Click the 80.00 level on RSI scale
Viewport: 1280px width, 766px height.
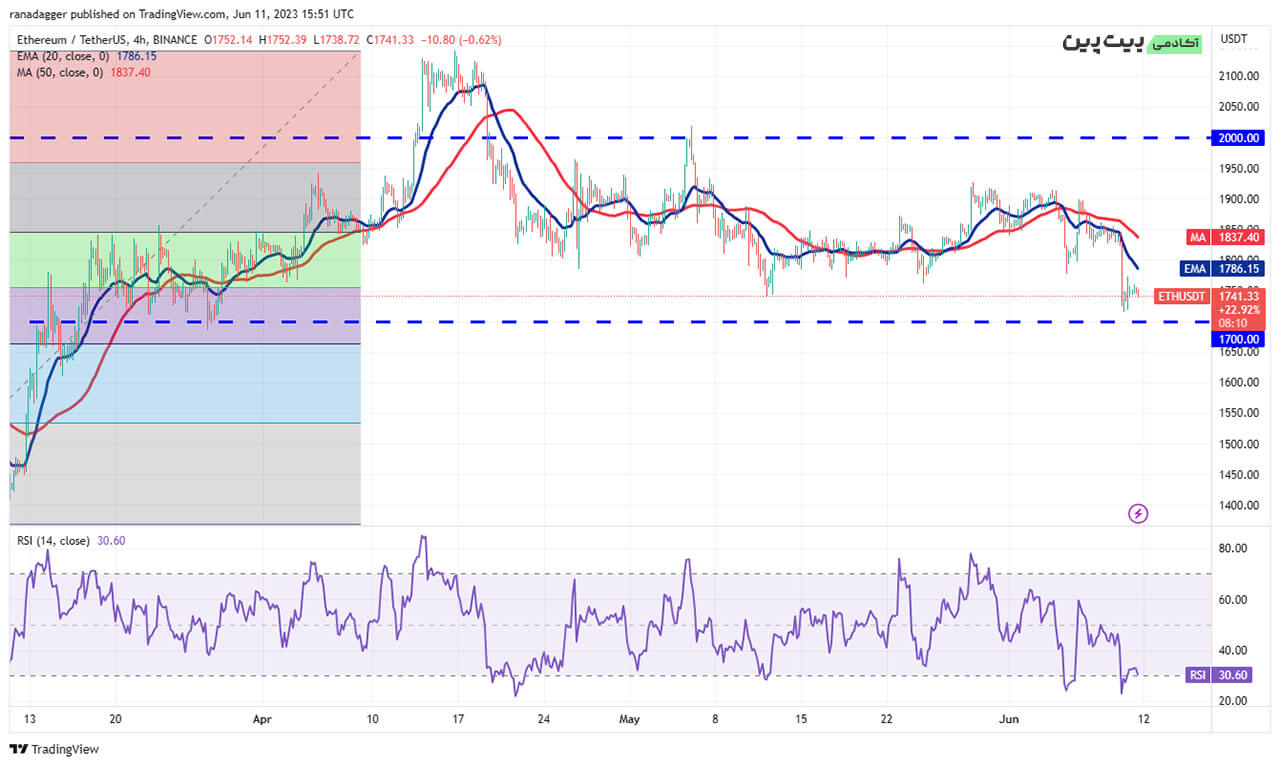(x=1232, y=549)
